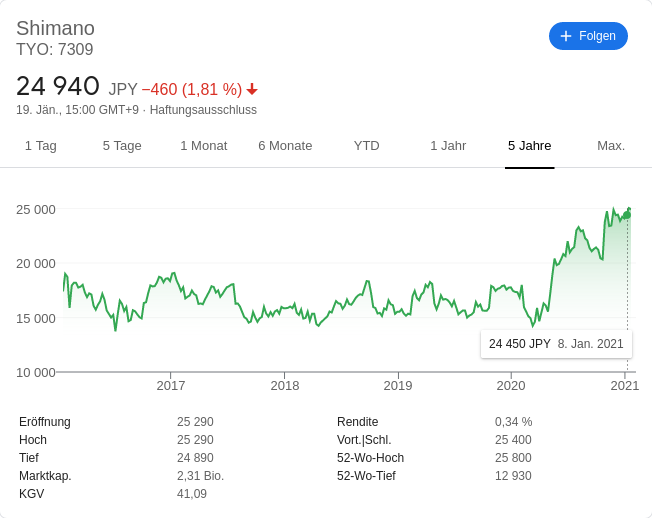
Task: Select the 5 Tage tab
Action: tap(122, 146)
